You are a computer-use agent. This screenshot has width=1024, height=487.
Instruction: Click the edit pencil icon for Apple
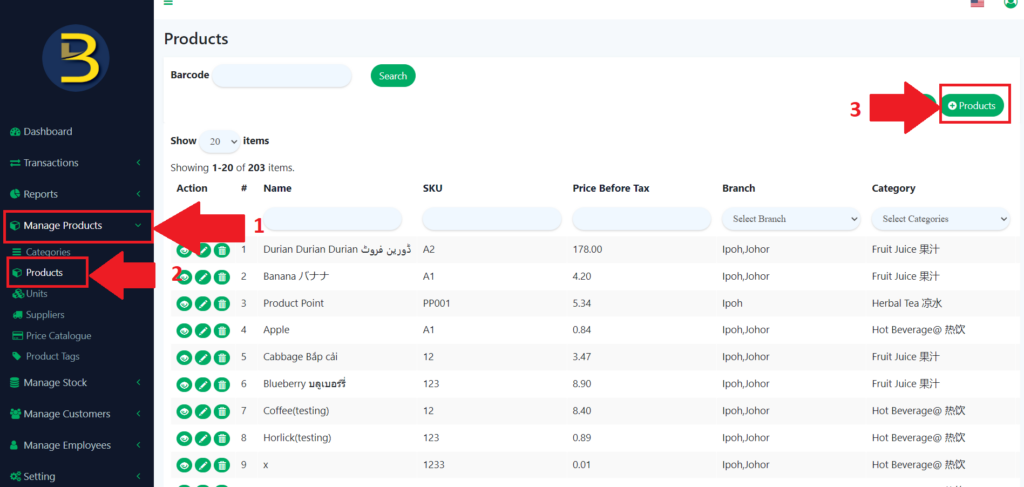tap(203, 331)
